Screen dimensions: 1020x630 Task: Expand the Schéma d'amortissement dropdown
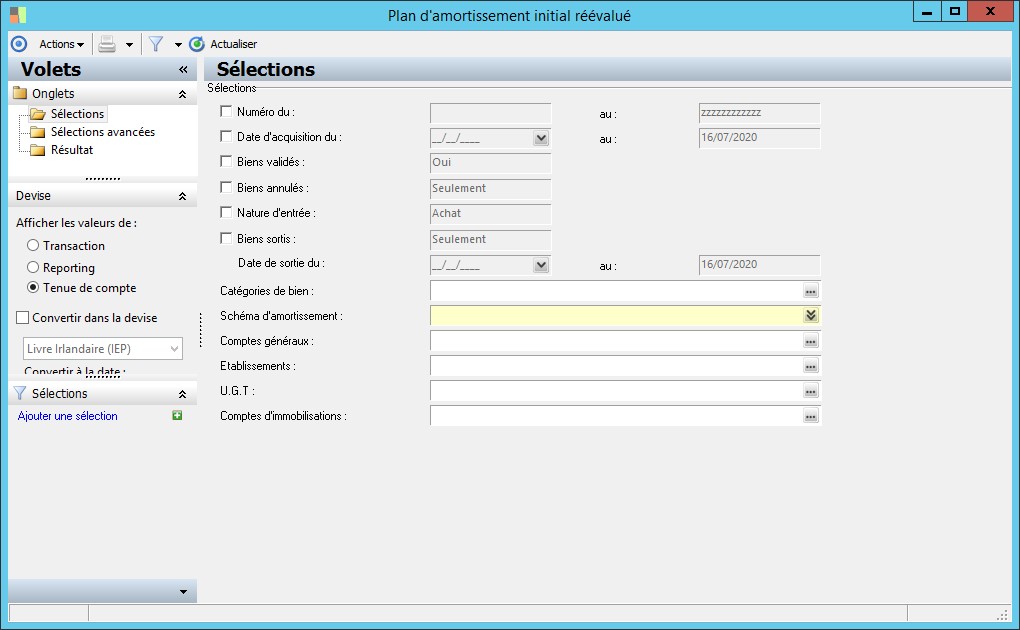pyautogui.click(x=811, y=316)
